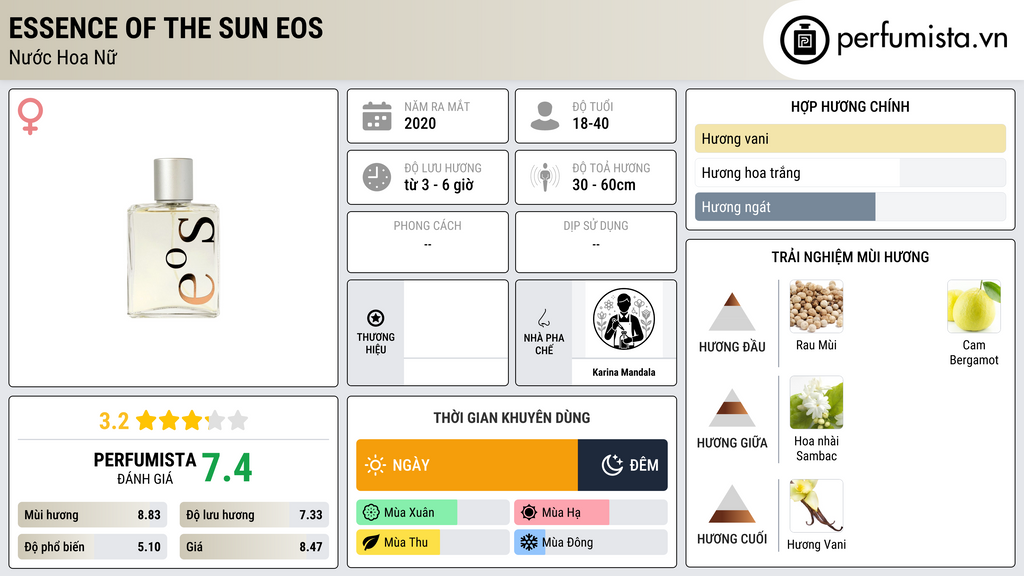1024x576 pixels.
Task: Click the Hương ngát accord bar
Action: pos(850,207)
